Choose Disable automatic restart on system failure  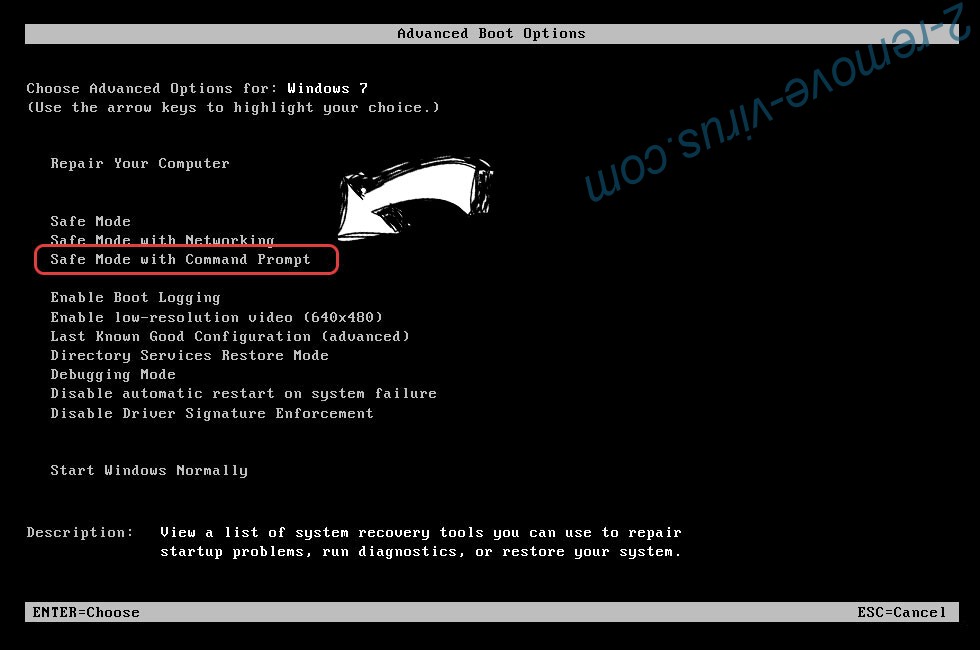244,394
